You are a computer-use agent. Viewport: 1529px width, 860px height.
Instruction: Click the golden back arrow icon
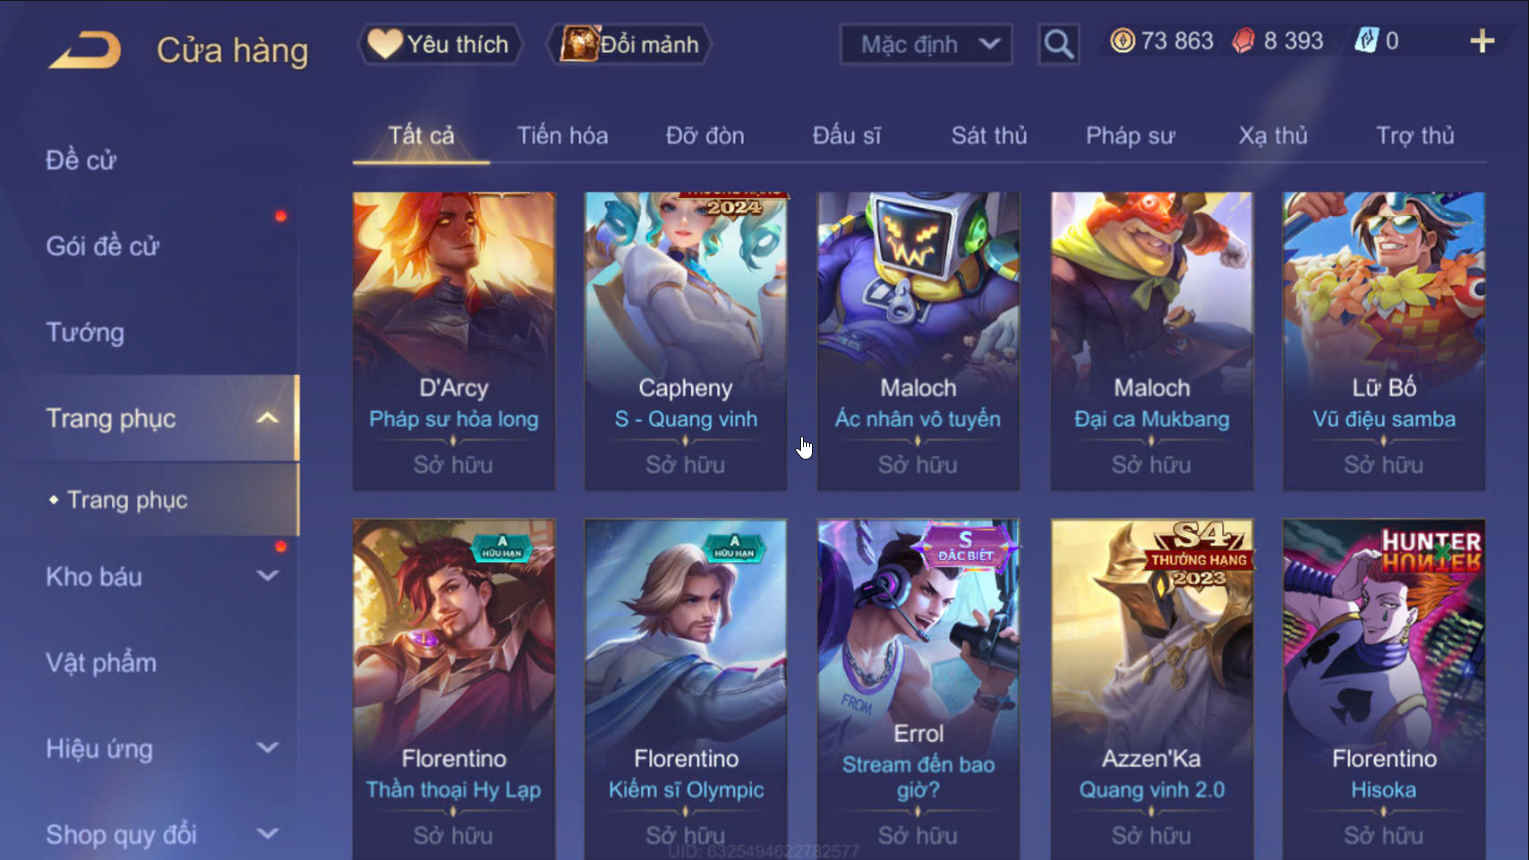(85, 50)
